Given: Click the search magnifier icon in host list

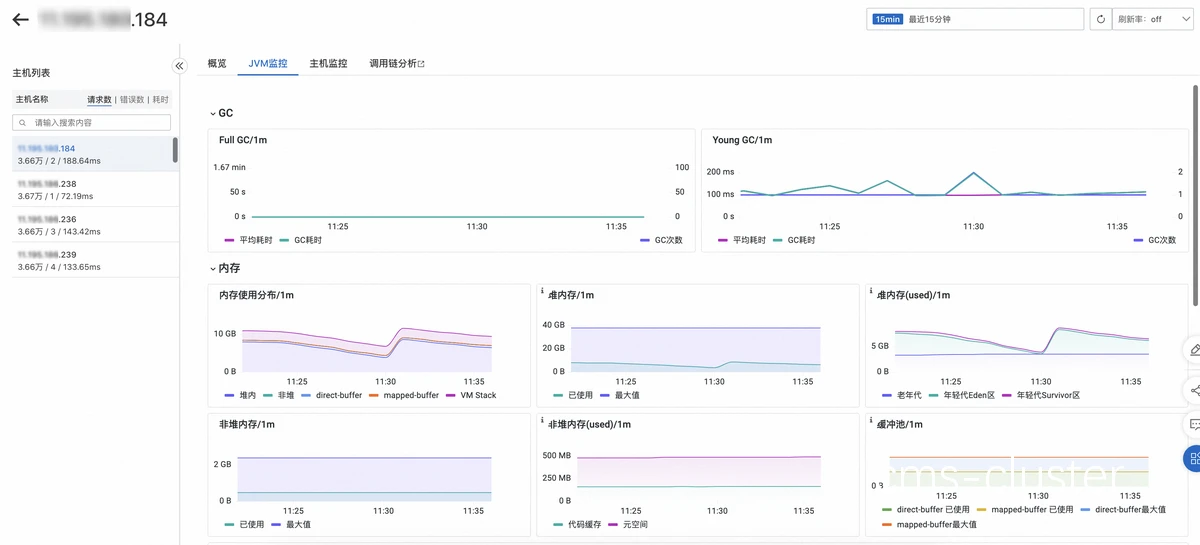Looking at the screenshot, I should click(x=23, y=122).
